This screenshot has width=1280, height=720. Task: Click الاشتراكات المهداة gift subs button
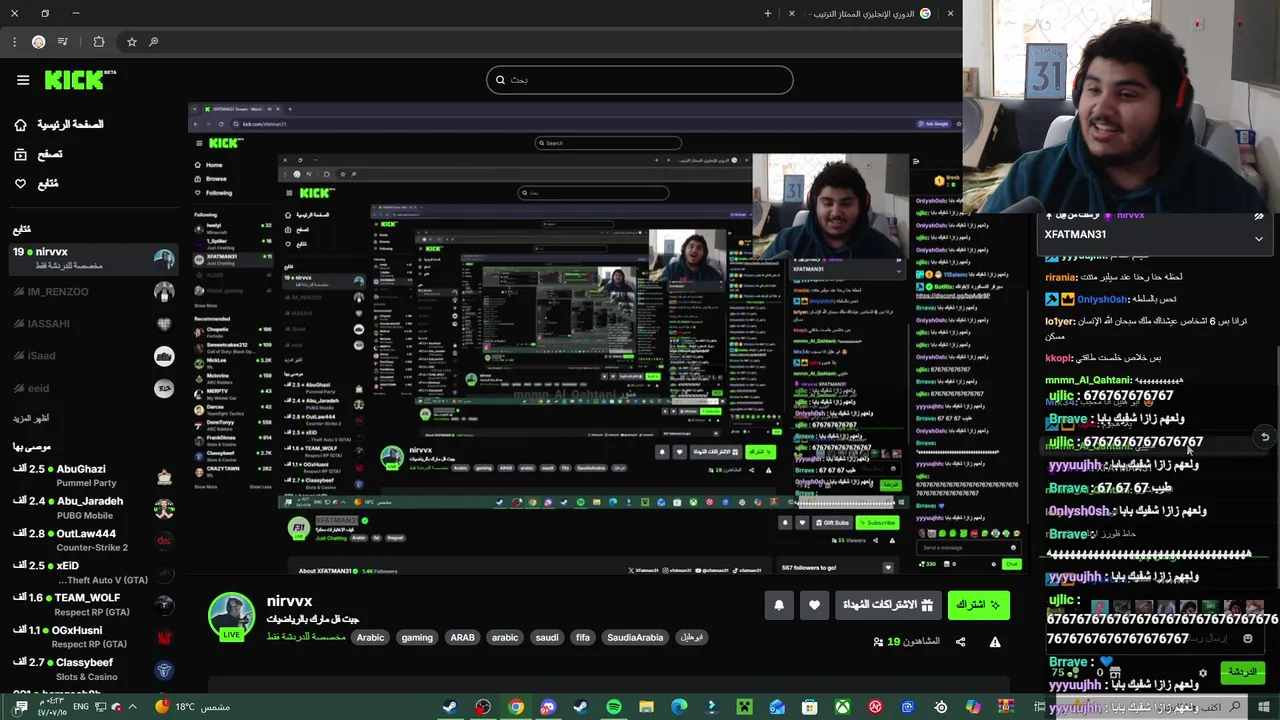click(888, 605)
